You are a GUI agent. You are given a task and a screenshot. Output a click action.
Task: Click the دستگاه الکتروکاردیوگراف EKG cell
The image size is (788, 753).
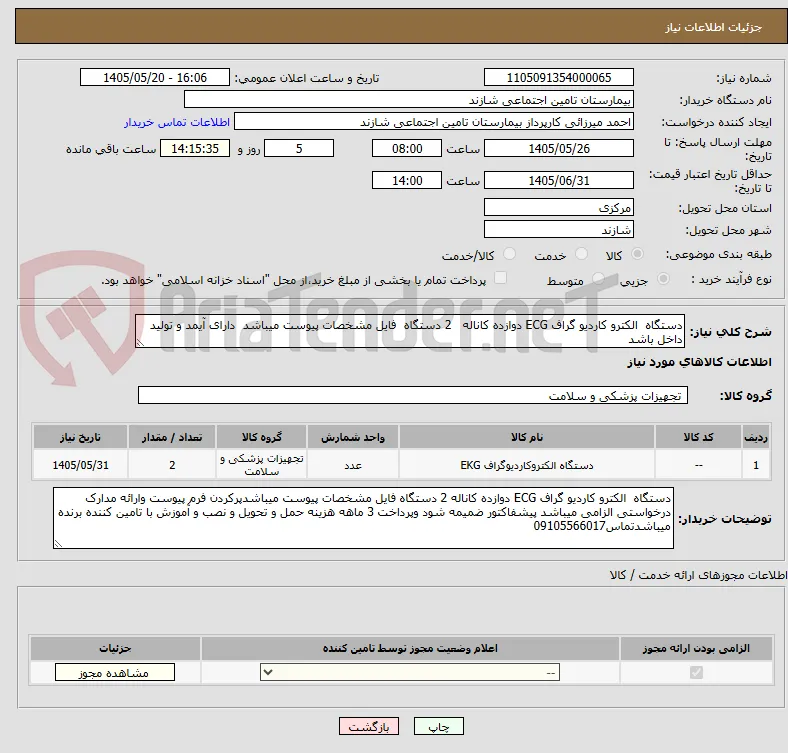click(x=527, y=465)
